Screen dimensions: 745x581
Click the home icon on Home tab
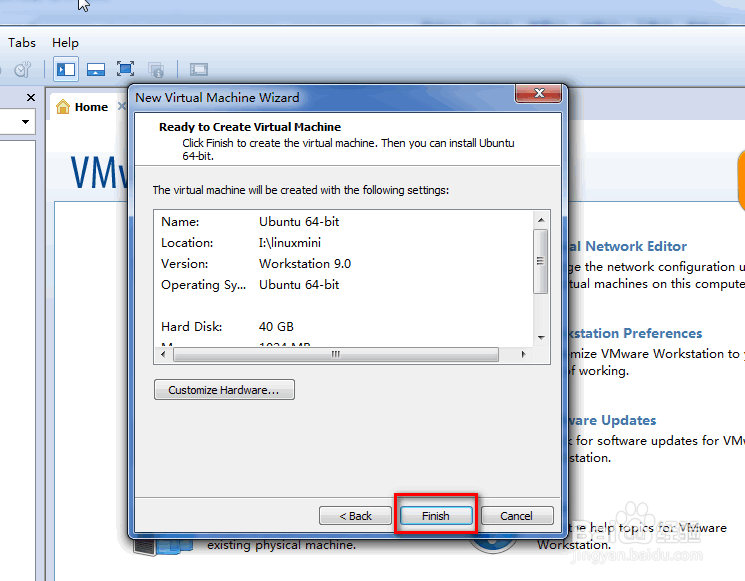click(x=63, y=106)
